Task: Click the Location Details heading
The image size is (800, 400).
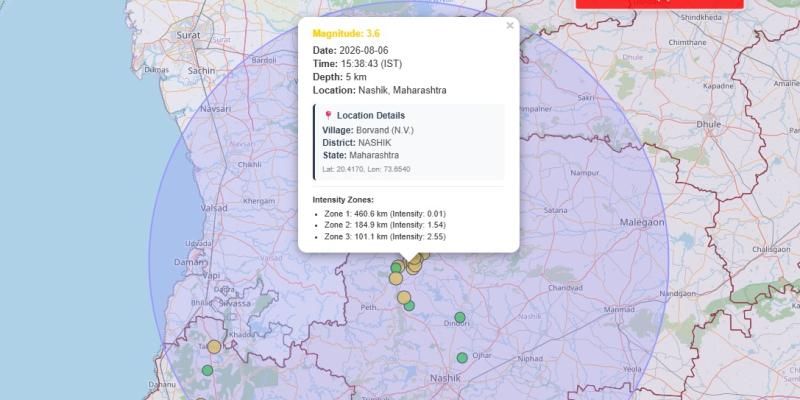Action: click(x=371, y=115)
